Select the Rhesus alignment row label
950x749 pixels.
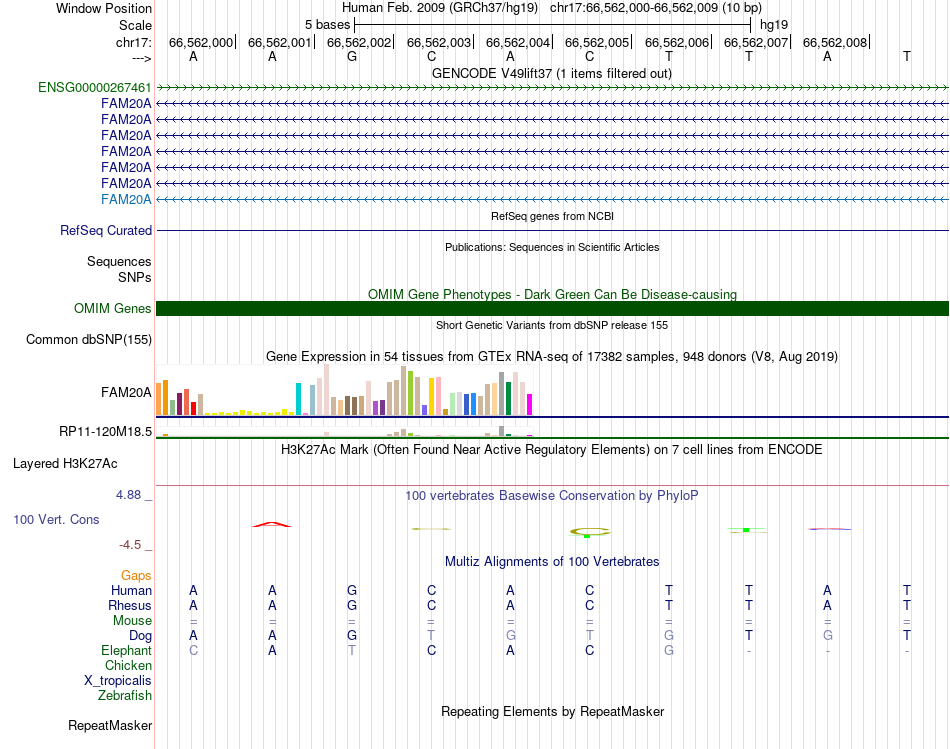click(x=130, y=605)
